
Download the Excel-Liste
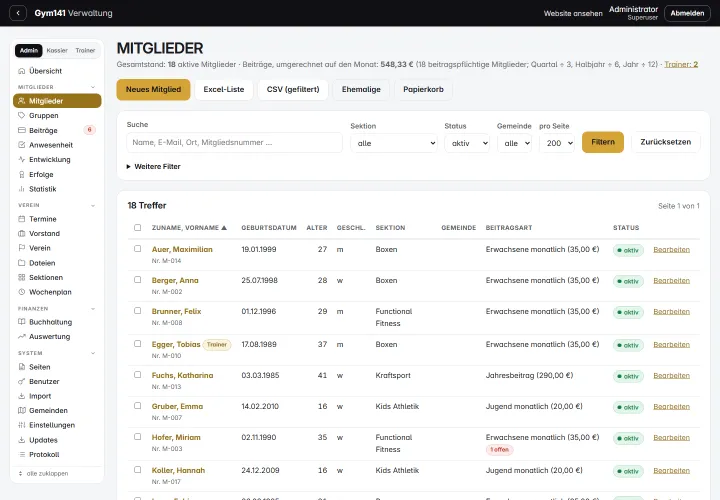(x=224, y=90)
